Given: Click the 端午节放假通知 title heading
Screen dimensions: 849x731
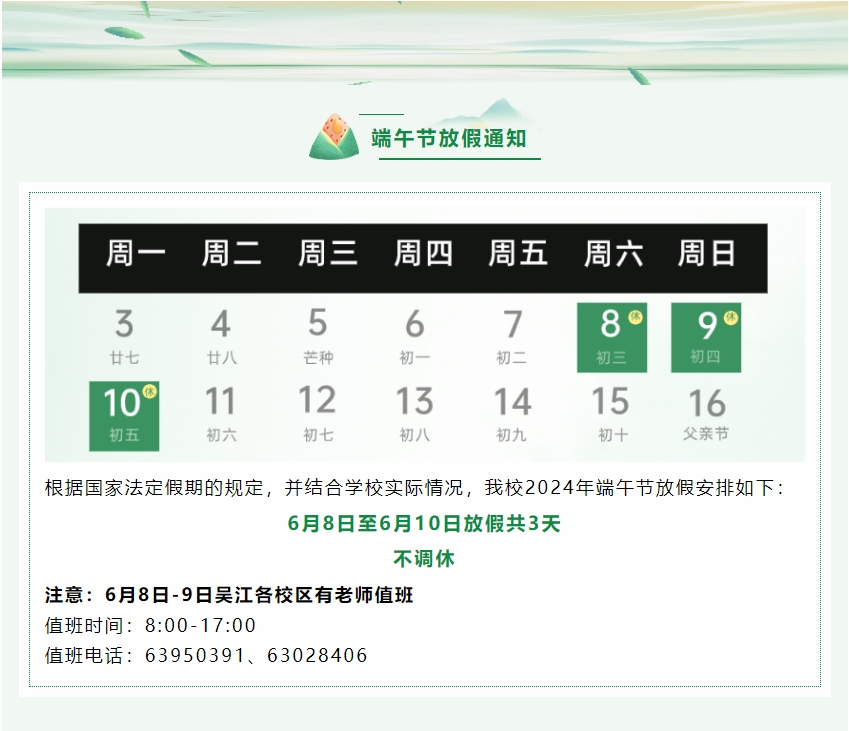Looking at the screenshot, I should click(x=449, y=139).
